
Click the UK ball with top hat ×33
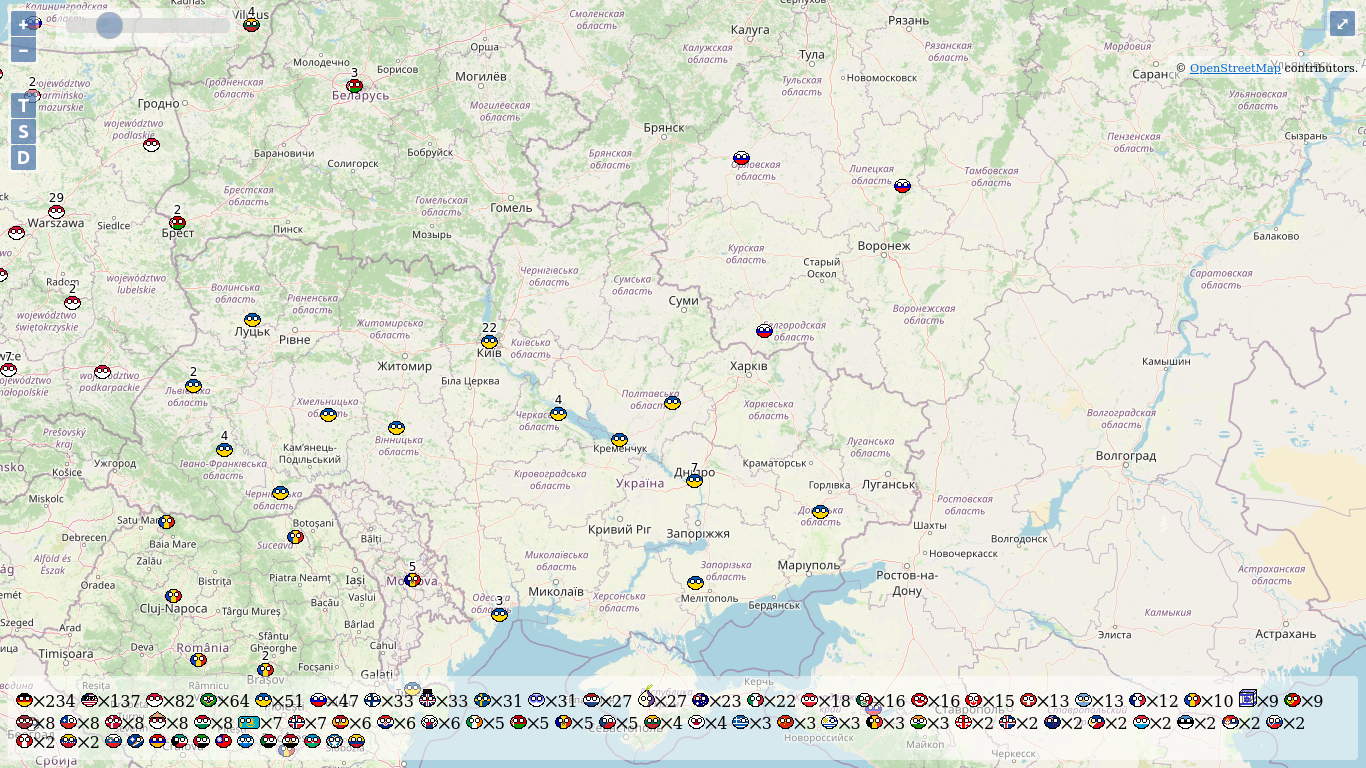pos(427,699)
